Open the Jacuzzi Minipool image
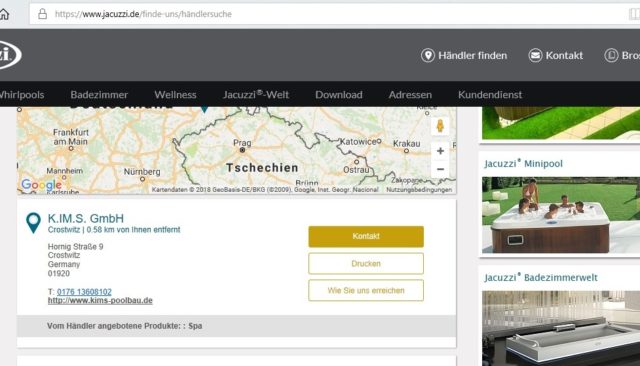 561,215
